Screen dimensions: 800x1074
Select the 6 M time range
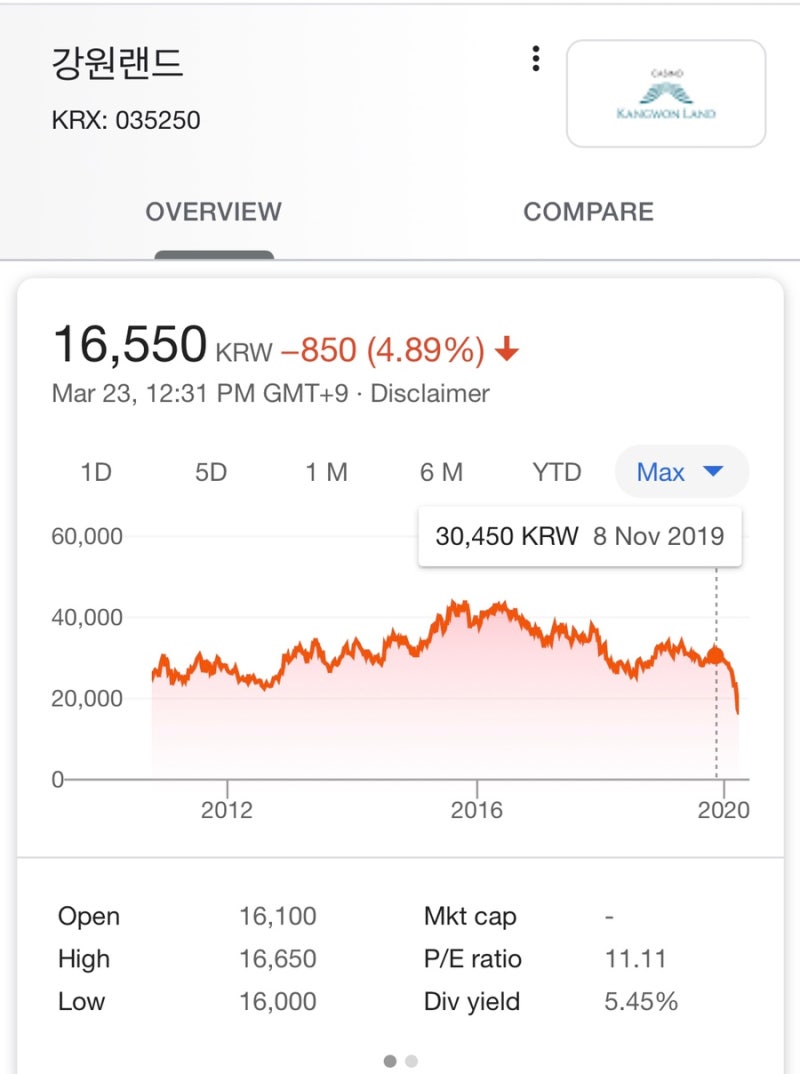[x=441, y=472]
